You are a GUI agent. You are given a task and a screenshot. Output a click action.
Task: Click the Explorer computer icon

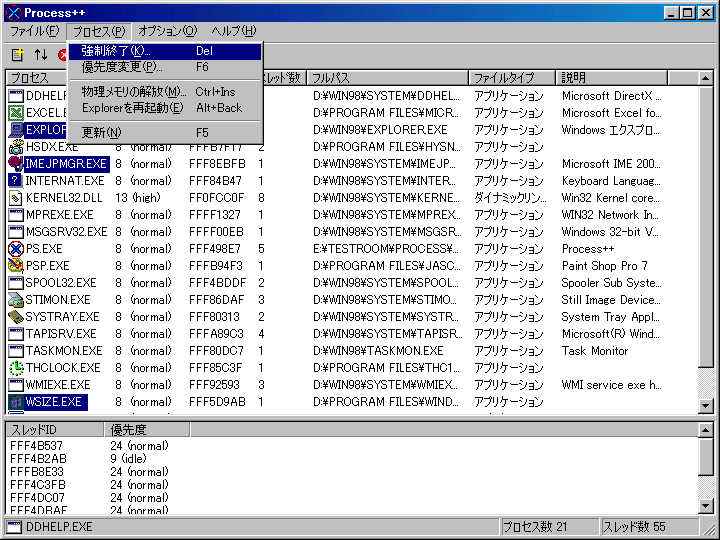tap(16, 129)
